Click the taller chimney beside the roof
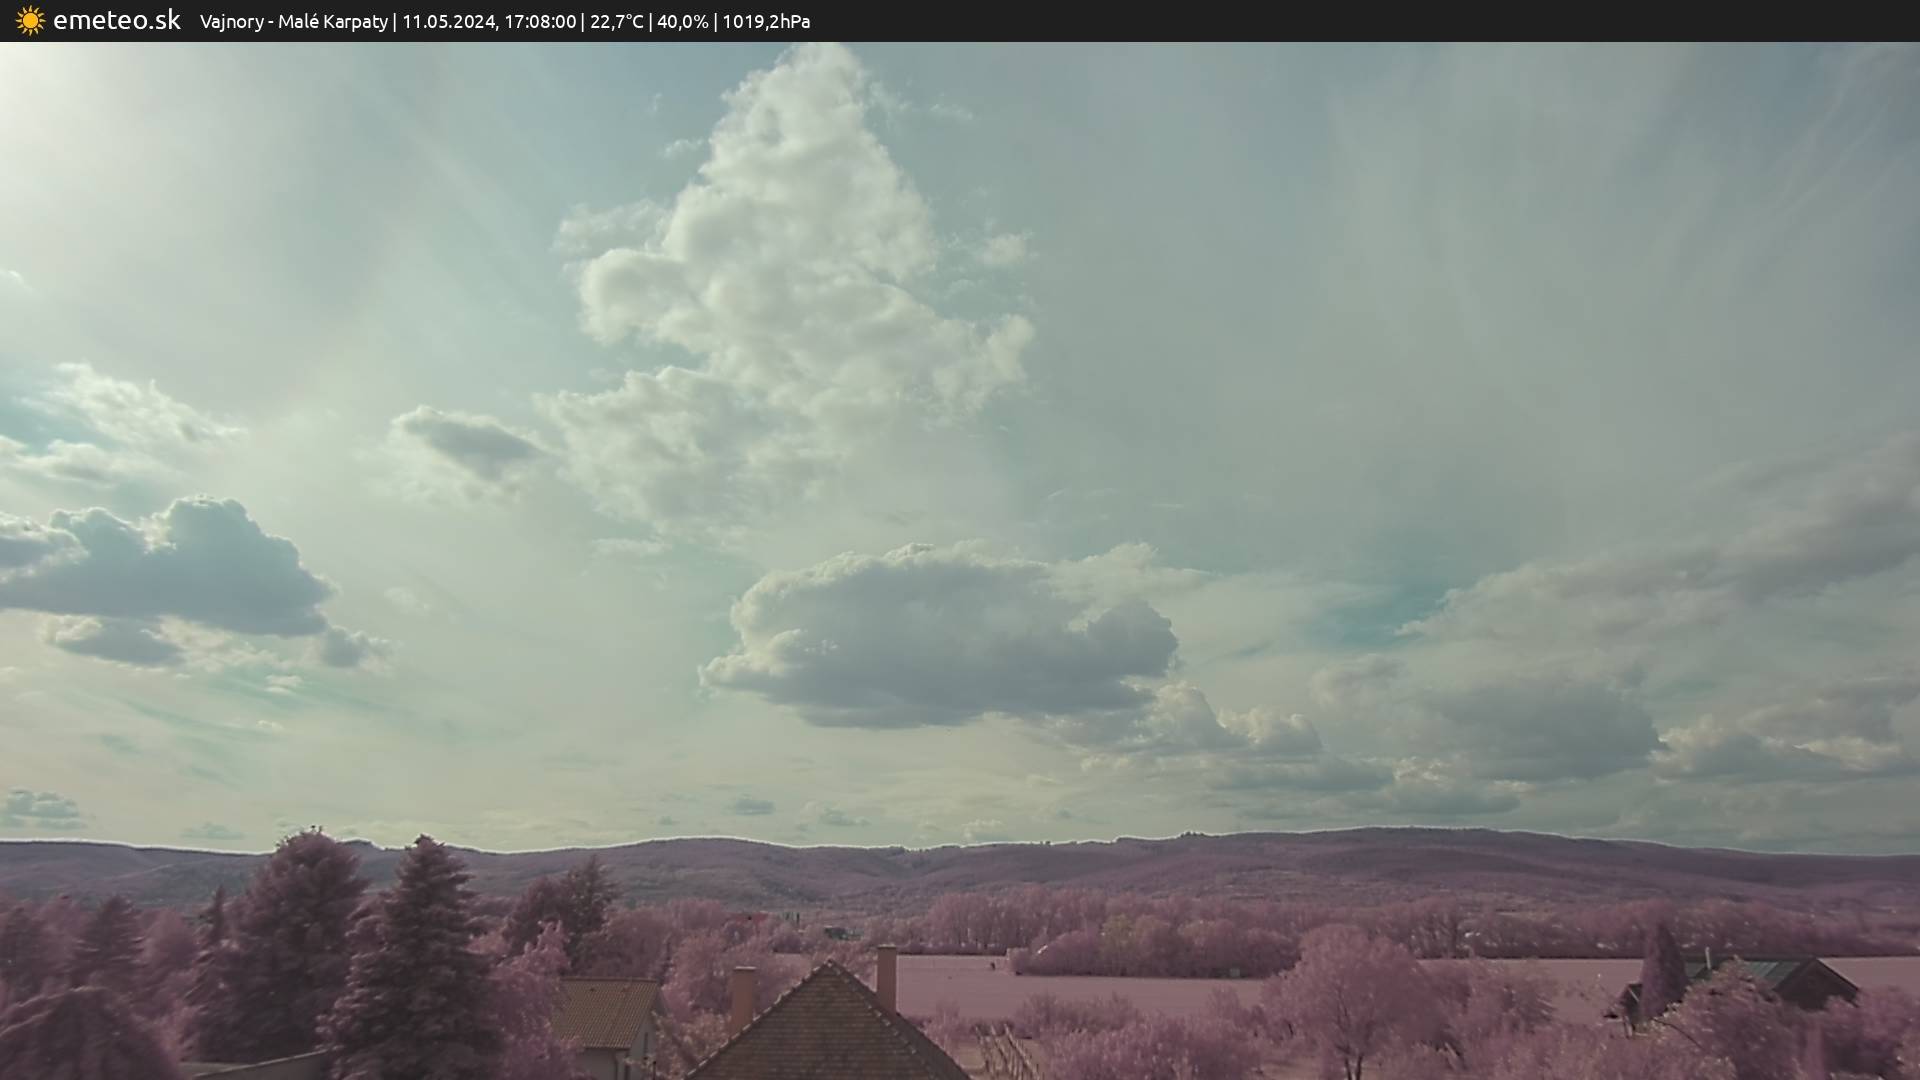 coord(886,977)
